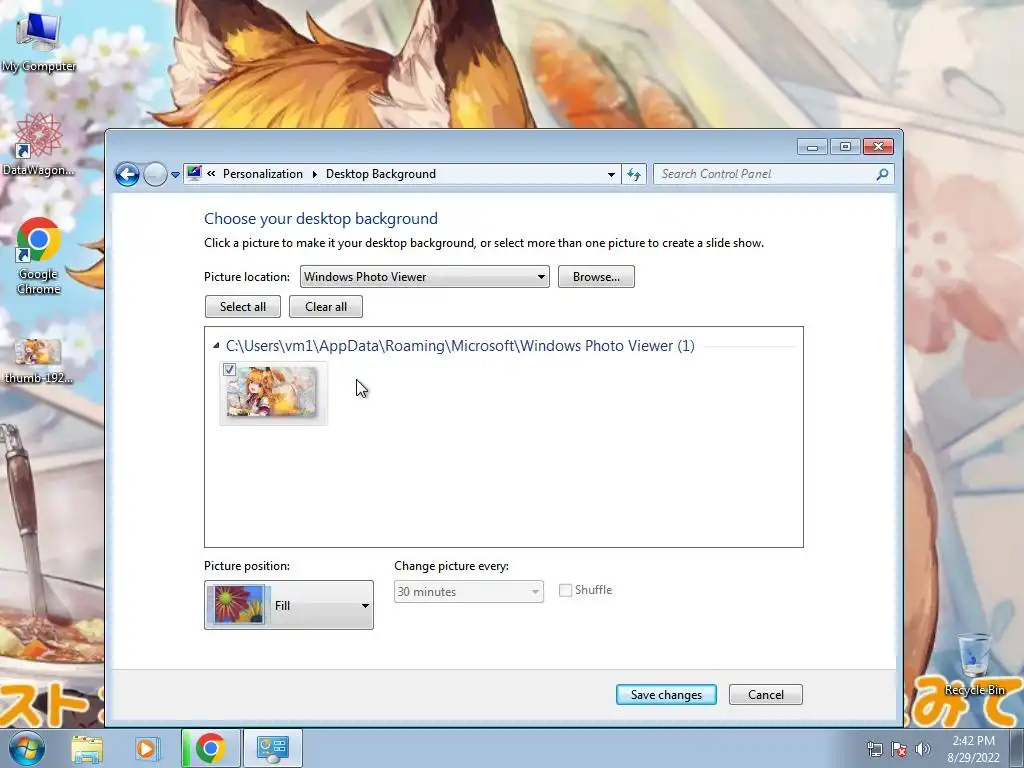Click the search magnifier icon
Viewport: 1024px width, 768px height.
click(x=882, y=174)
